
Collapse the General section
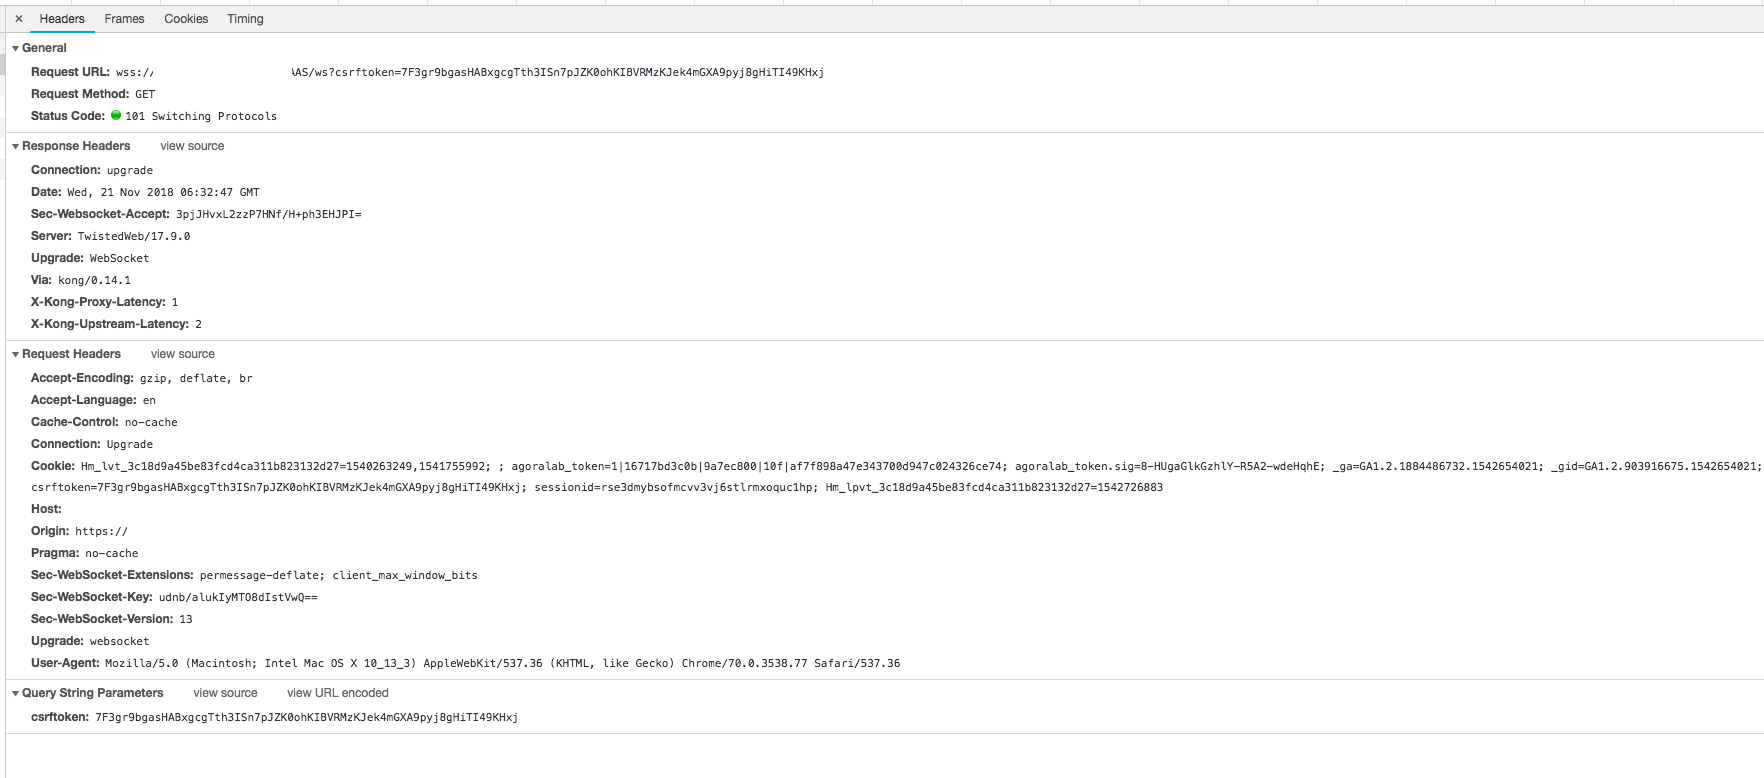click(x=16, y=48)
